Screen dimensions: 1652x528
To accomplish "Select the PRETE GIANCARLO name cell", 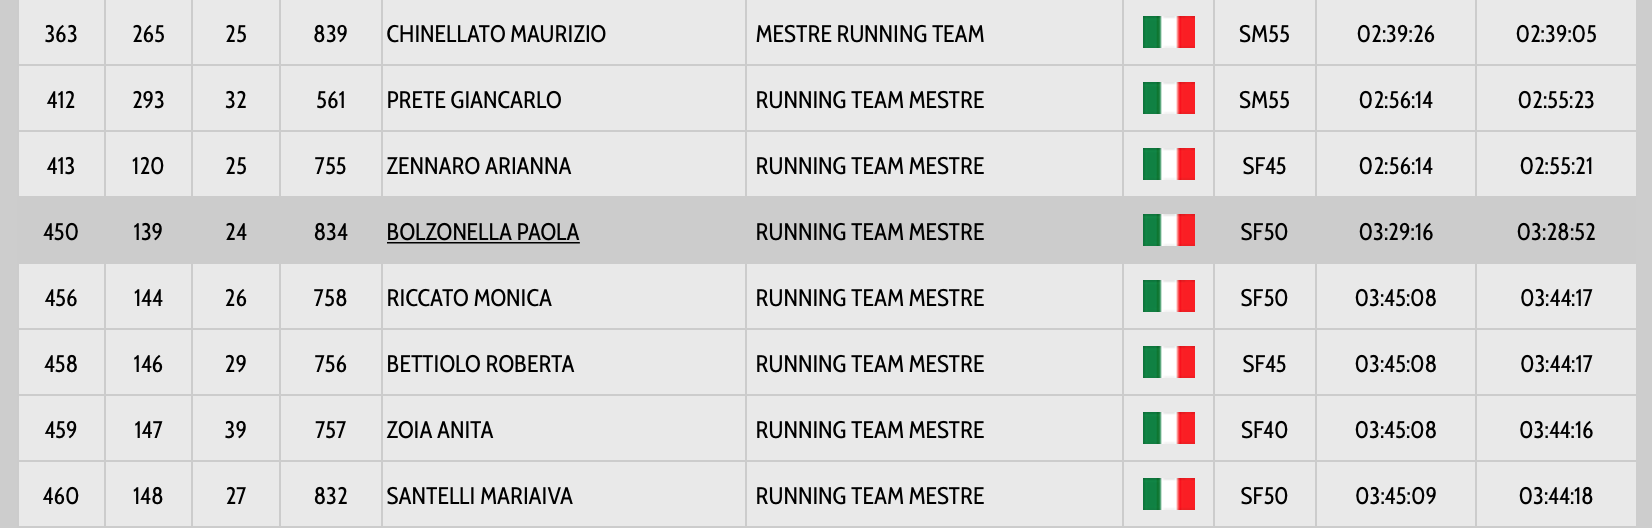I will (x=474, y=100).
